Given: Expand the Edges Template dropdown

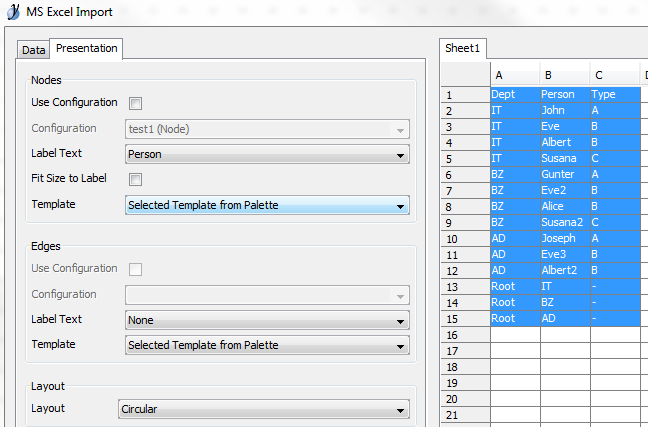Looking at the screenshot, I should pos(267,345).
